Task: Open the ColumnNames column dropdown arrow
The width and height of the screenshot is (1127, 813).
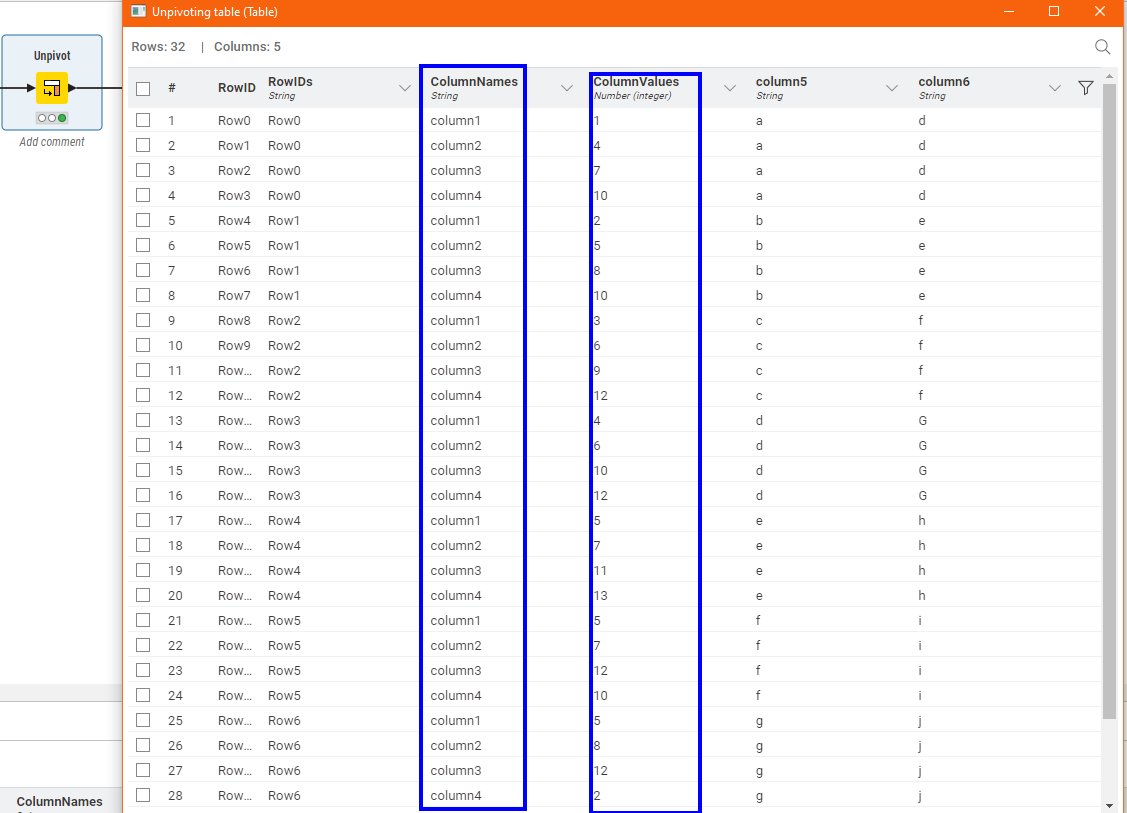Action: 567,88
